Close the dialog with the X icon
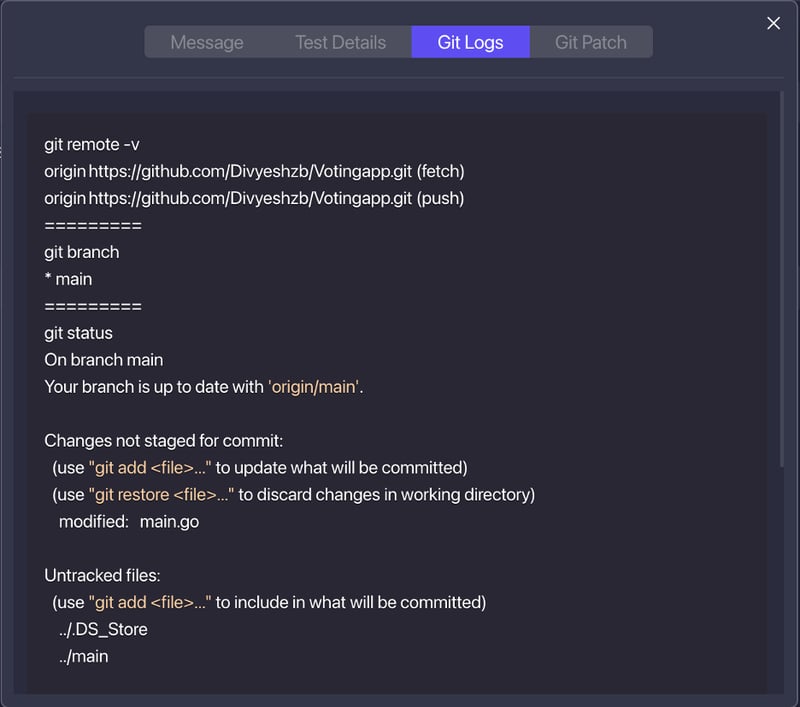The image size is (800, 707). point(773,23)
